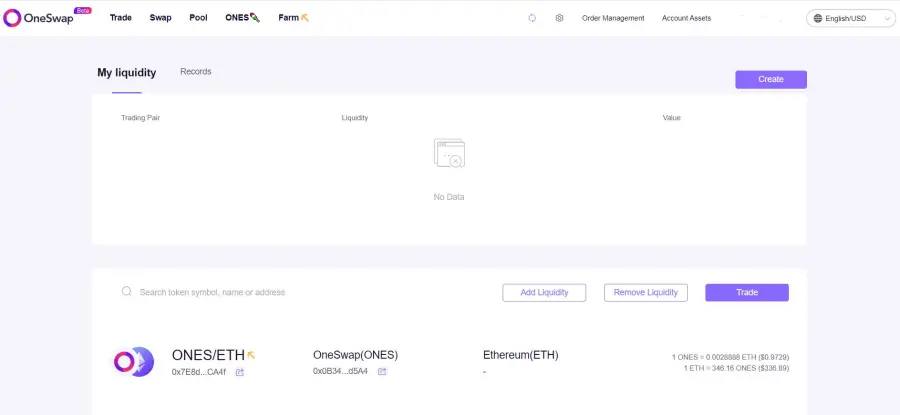Click the rocket icon beside ONES menu
The image size is (900, 415).
coord(255,18)
